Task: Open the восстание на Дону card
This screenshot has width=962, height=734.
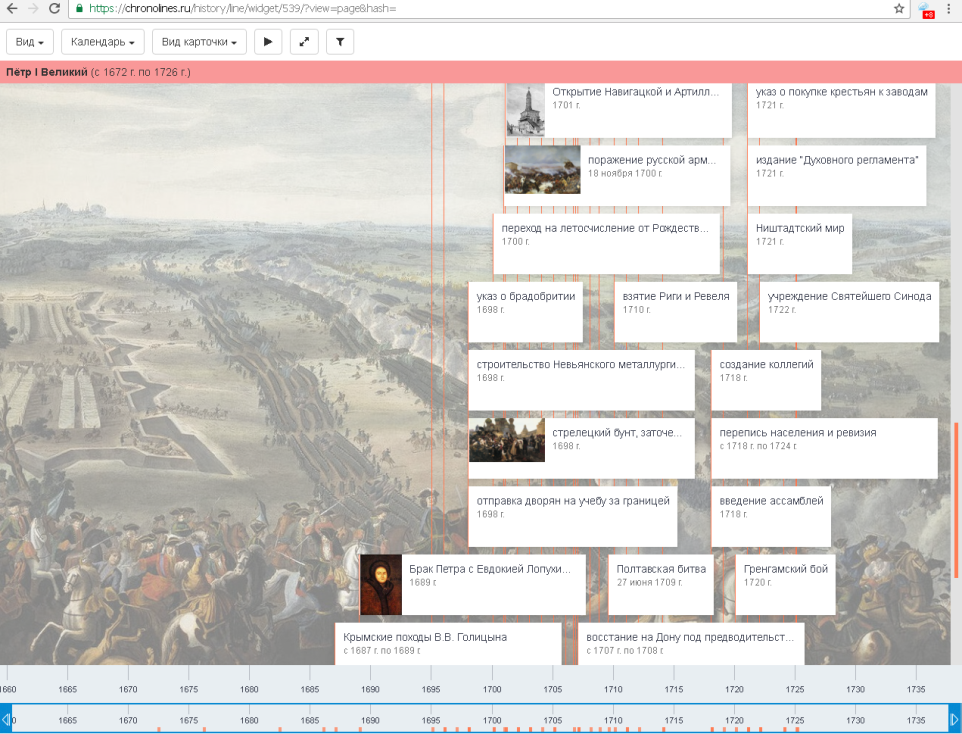Action: 691,643
